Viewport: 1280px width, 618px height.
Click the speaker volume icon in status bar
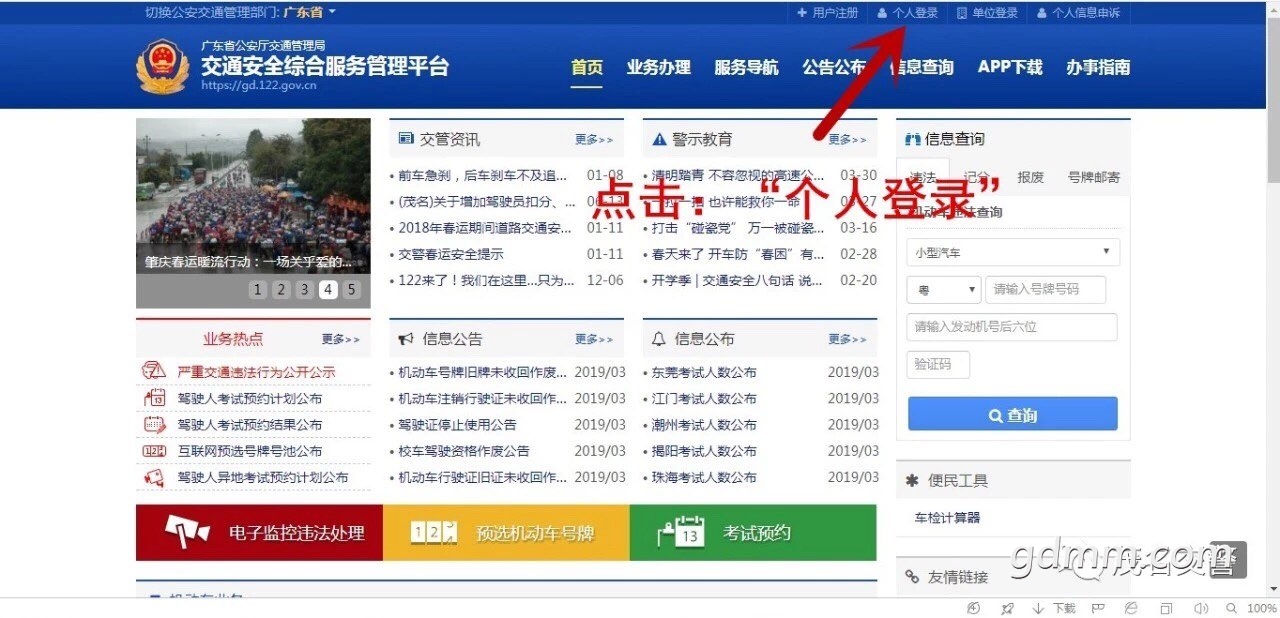[1201, 608]
